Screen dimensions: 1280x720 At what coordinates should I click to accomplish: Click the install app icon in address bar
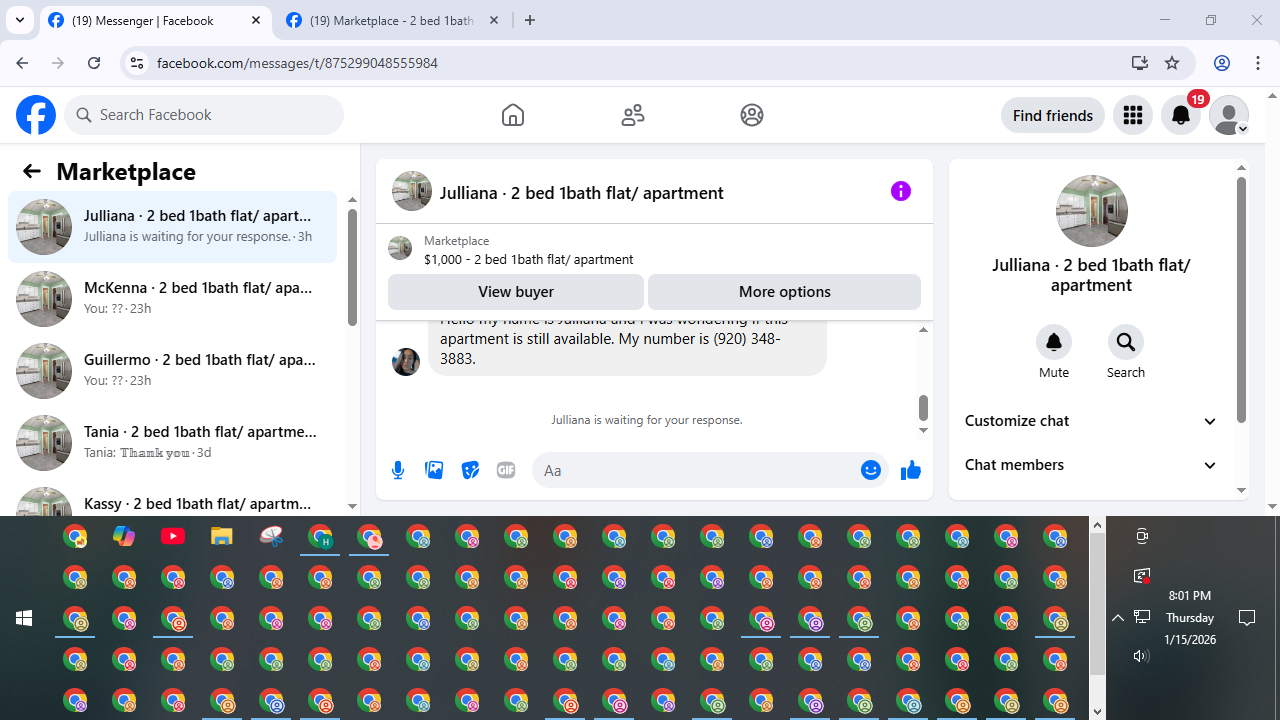(1140, 63)
